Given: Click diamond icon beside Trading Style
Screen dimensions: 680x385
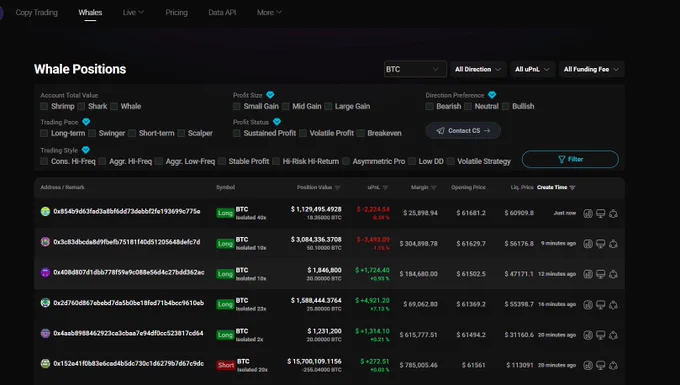Looking at the screenshot, I should [85, 150].
